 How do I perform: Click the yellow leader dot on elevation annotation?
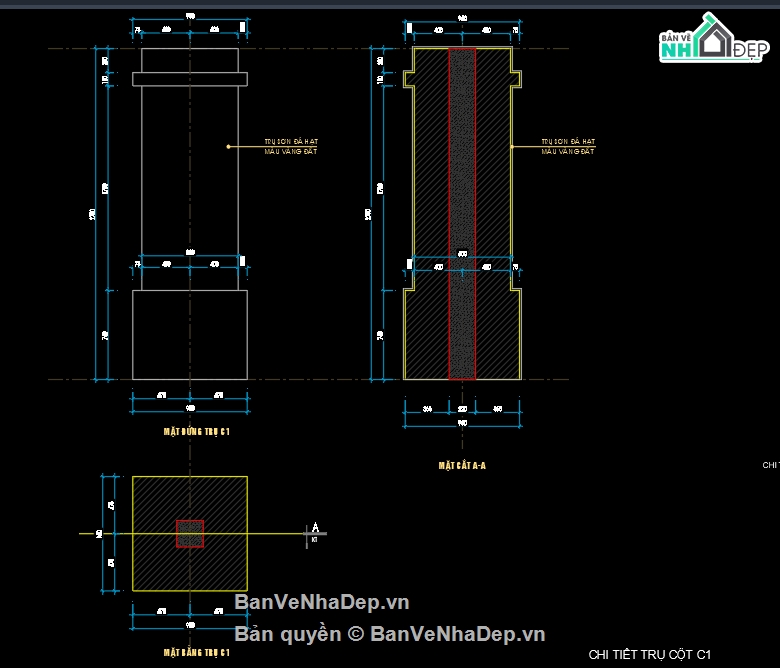pos(228,147)
